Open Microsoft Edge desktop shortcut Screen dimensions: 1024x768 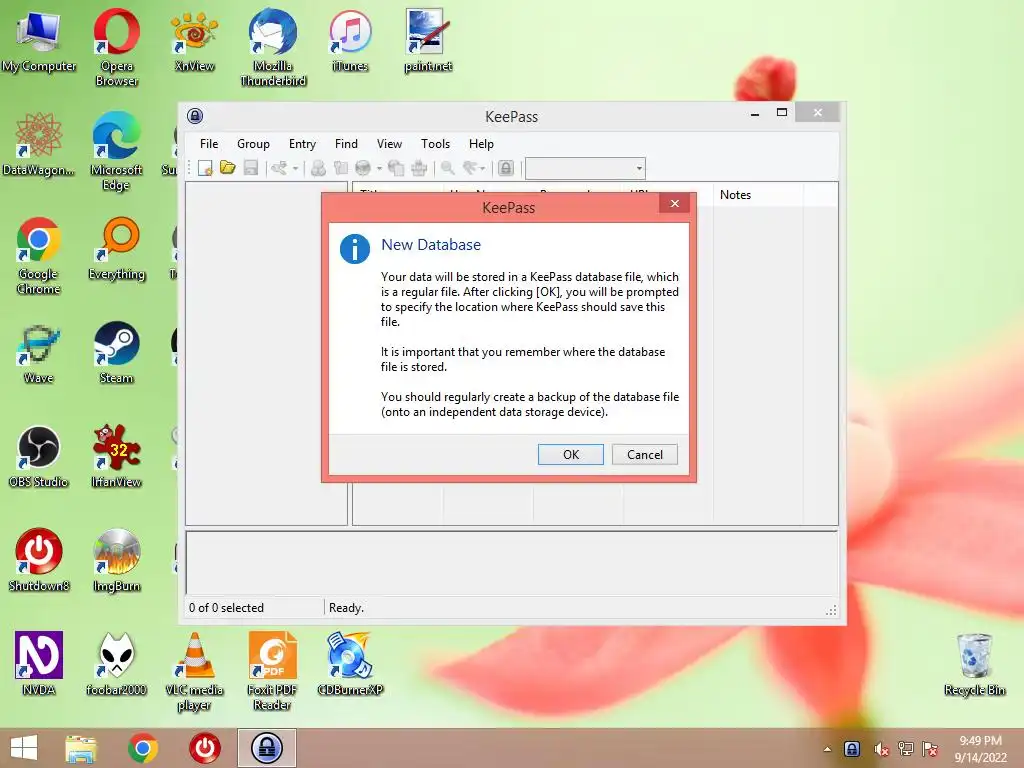[x=116, y=151]
